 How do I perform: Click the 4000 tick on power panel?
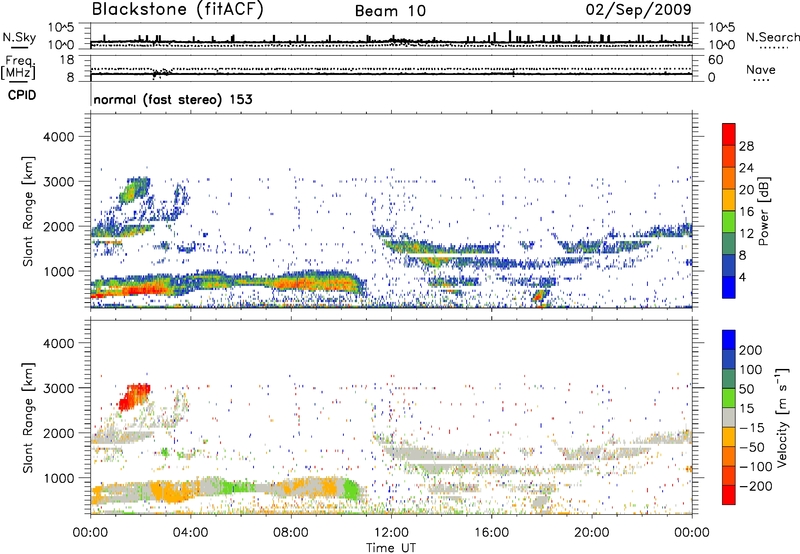(x=59, y=137)
